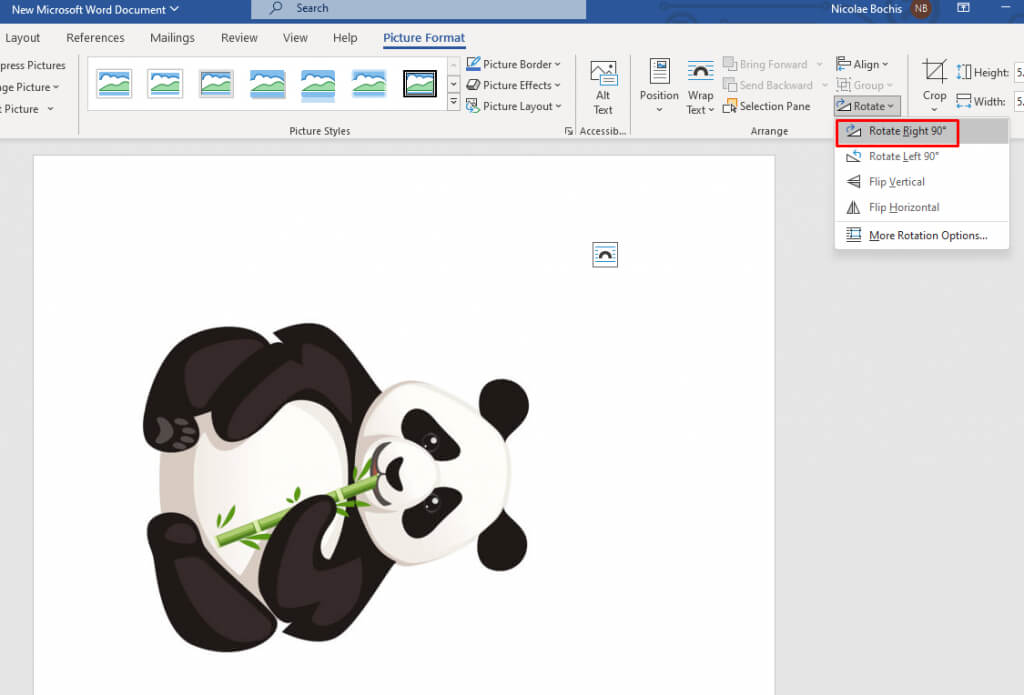1024x695 pixels.
Task: Click the layout options icon beside the panda
Action: (x=605, y=255)
